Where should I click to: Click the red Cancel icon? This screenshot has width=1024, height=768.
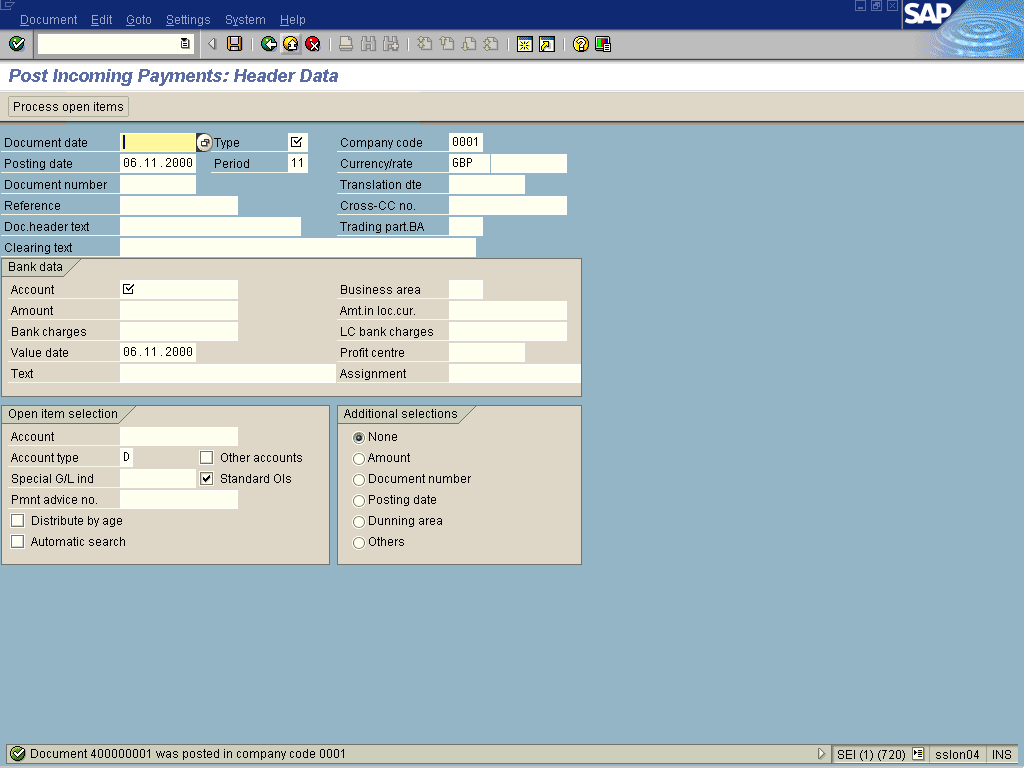312,44
